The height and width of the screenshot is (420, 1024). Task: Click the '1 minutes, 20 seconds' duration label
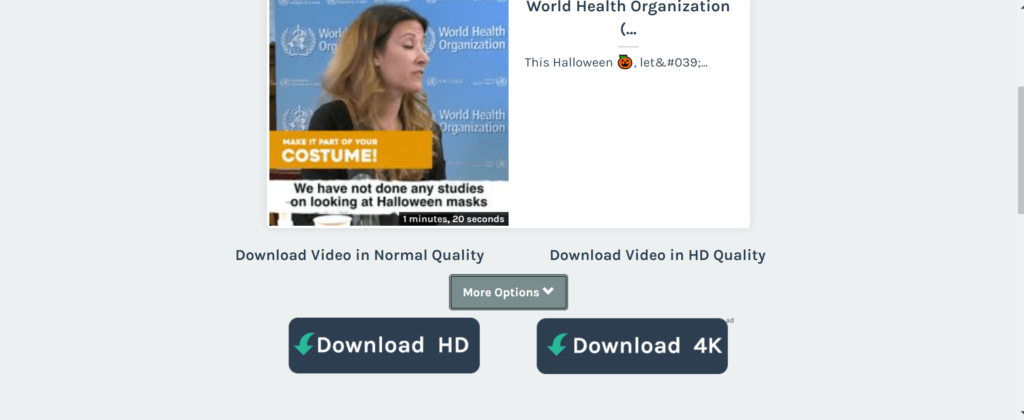click(x=453, y=219)
